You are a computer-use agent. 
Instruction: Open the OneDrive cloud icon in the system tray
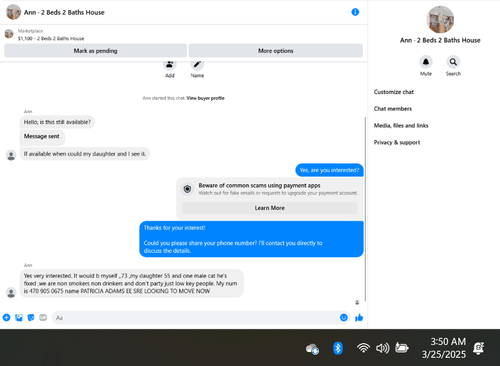coord(312,349)
